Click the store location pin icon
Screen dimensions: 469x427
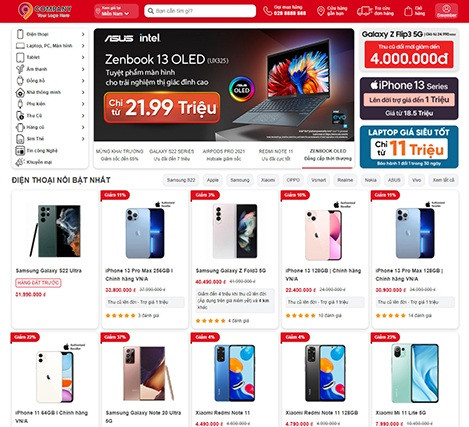coord(321,11)
